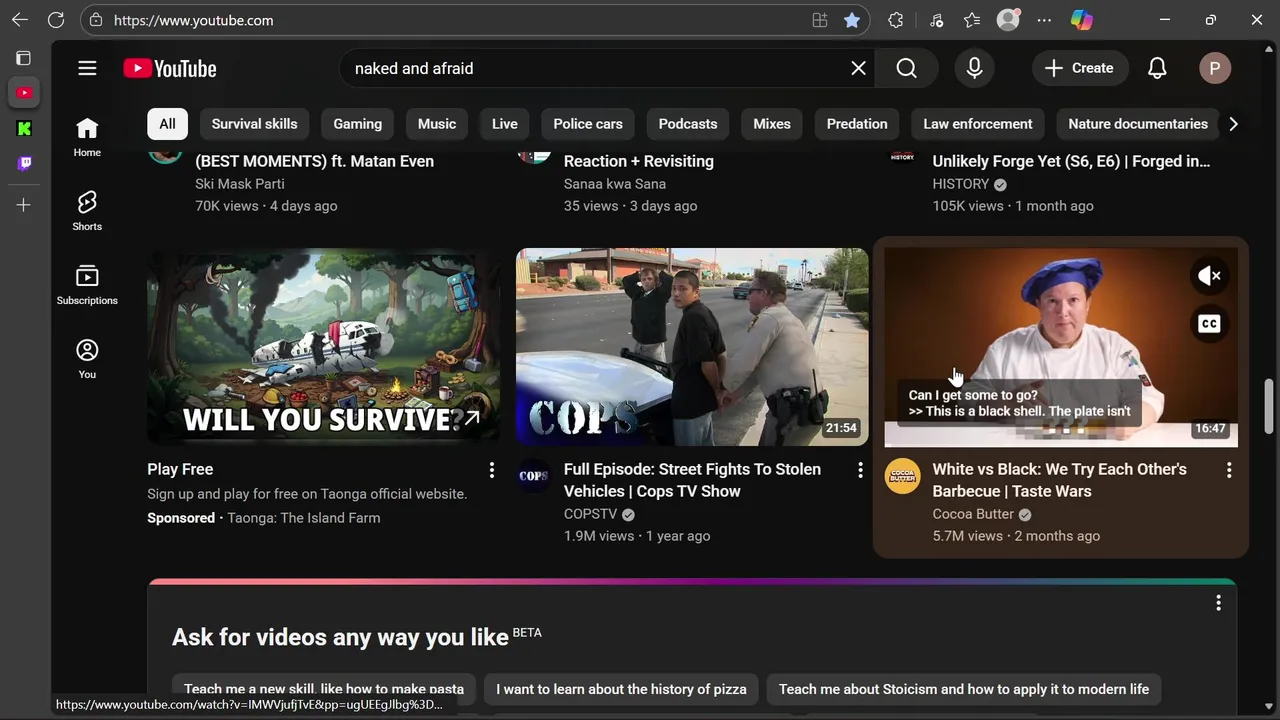Select the Gaming filter chip

click(357, 124)
